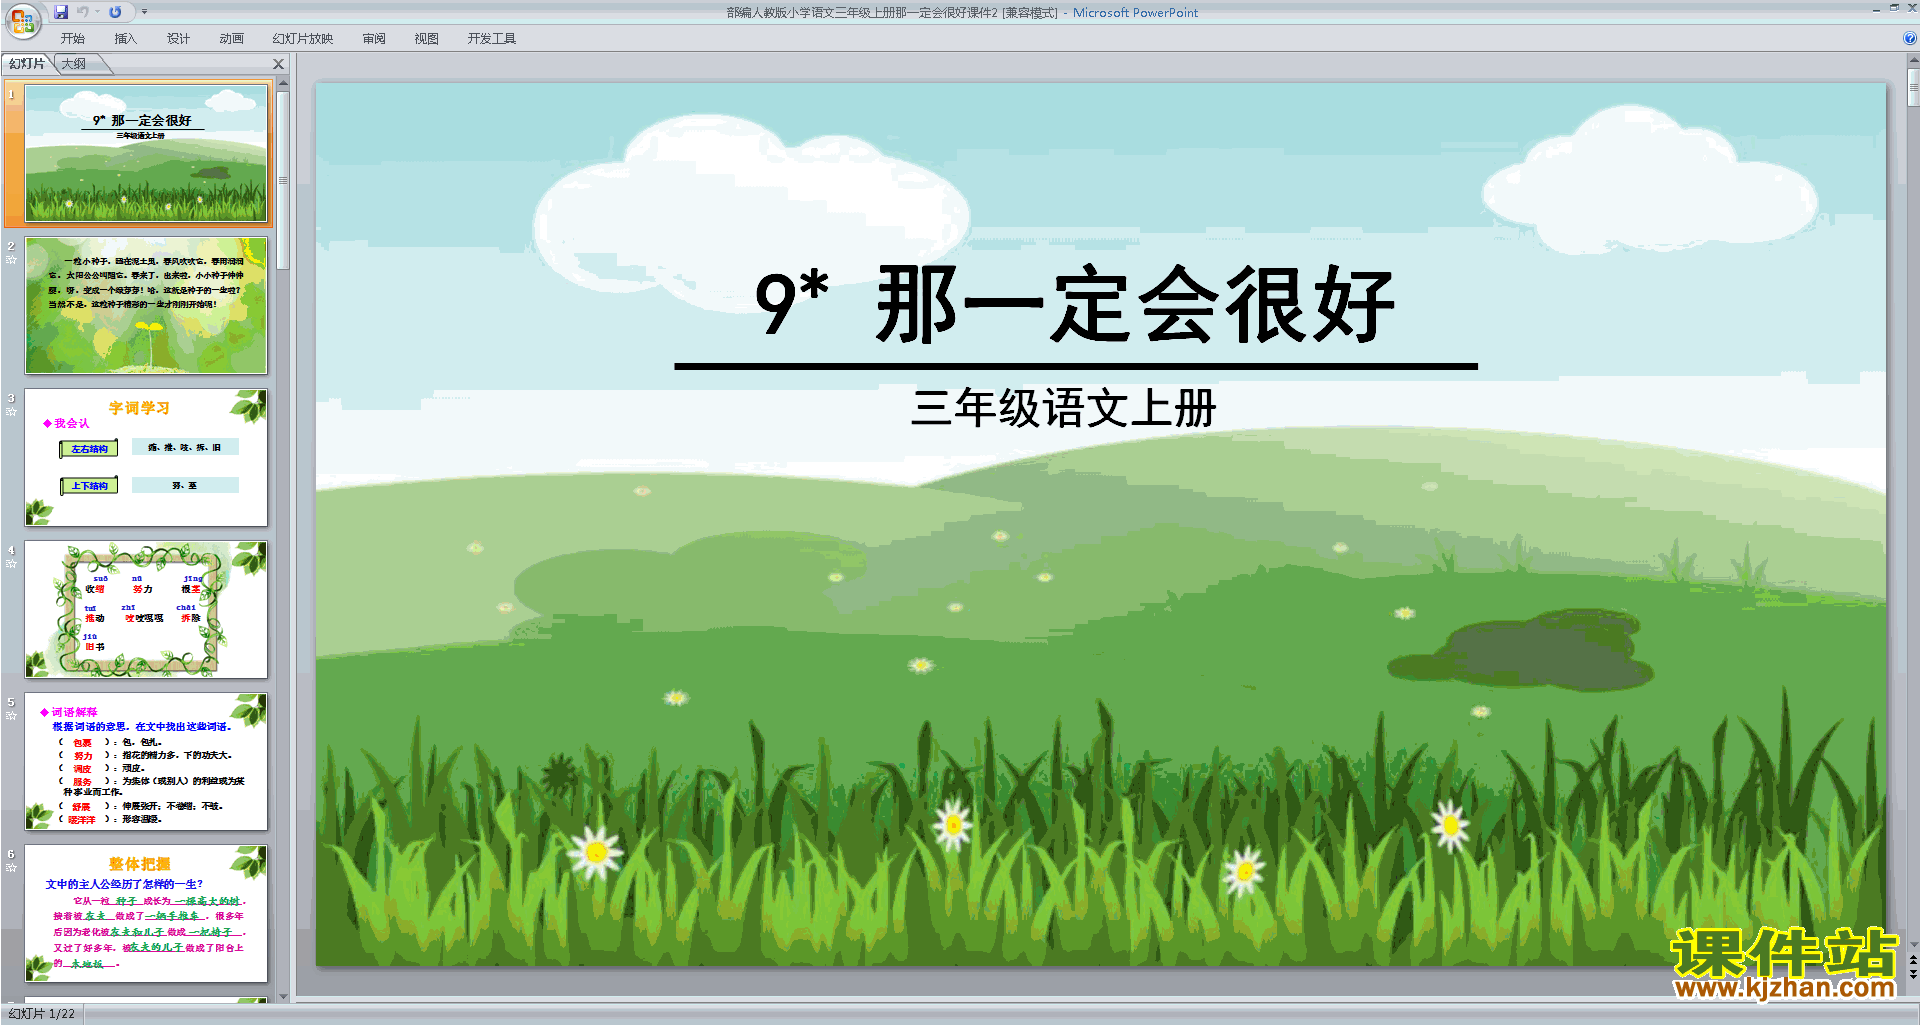Click subtitle text 三年级语文上册
Image resolution: width=1920 pixels, height=1025 pixels.
1064,408
